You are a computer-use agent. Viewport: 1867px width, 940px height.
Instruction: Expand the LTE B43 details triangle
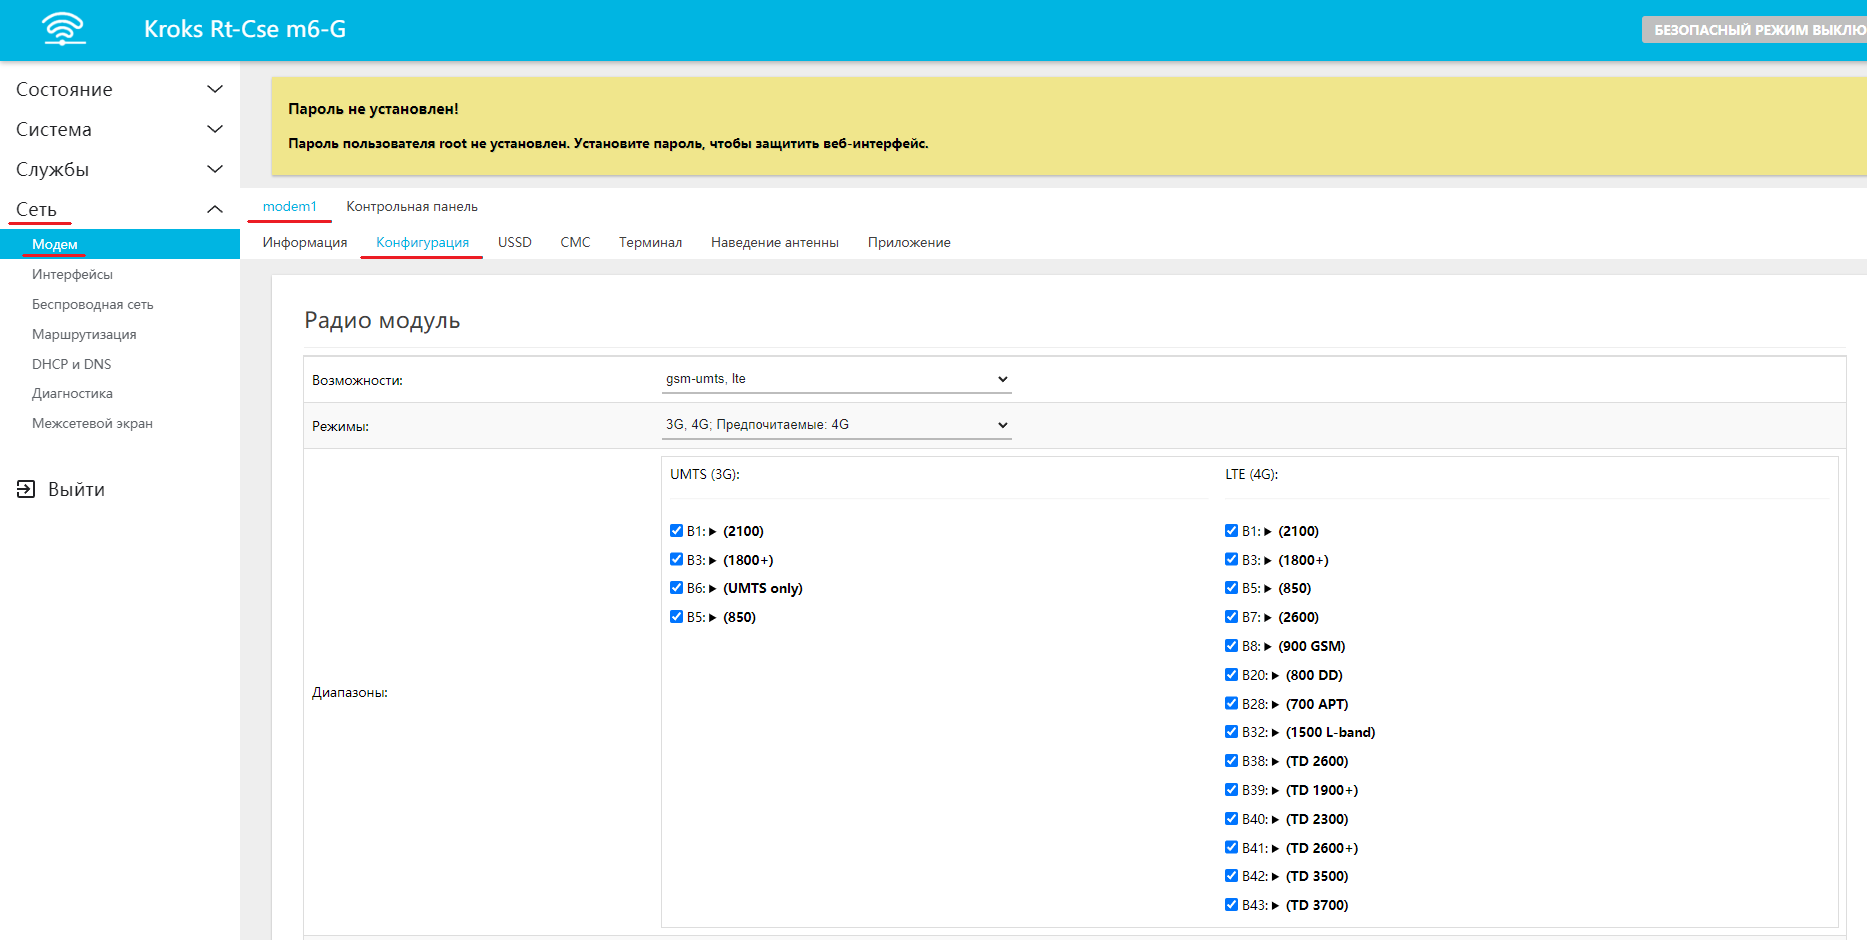point(1275,906)
